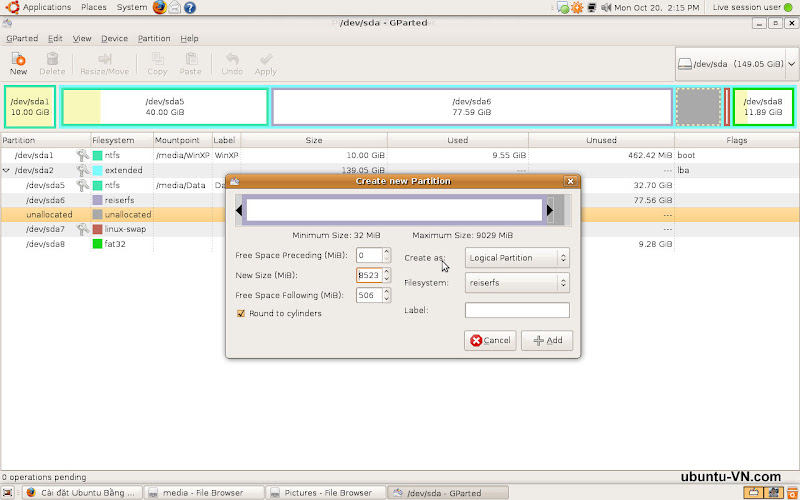Open the System menu in top panel

coord(132,7)
